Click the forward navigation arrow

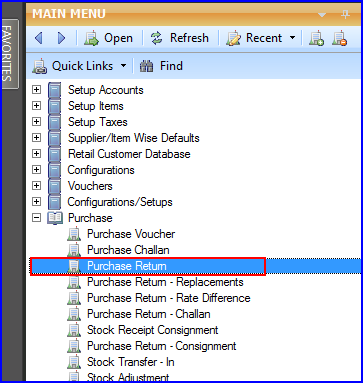[x=62, y=38]
